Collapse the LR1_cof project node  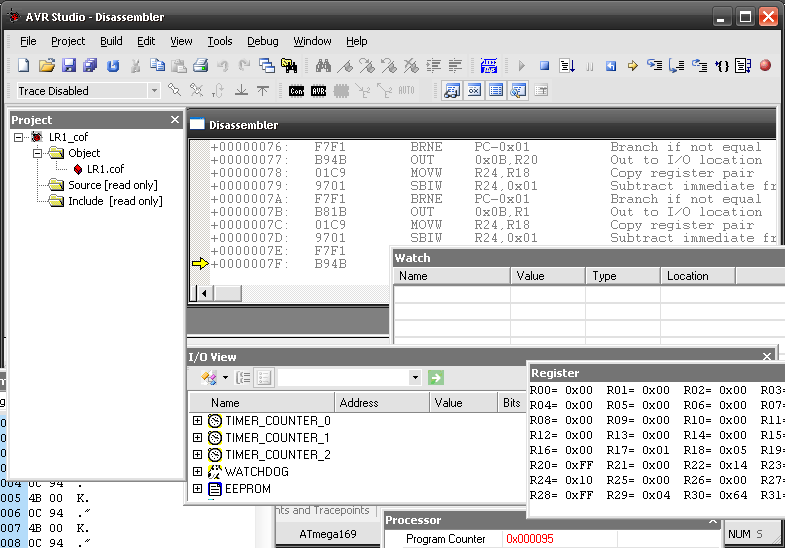(19, 137)
